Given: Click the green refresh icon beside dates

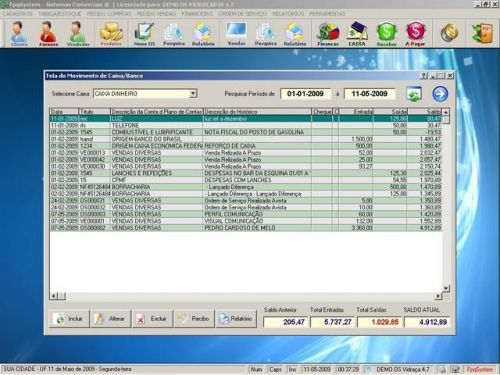Looking at the screenshot, I should [x=414, y=94].
